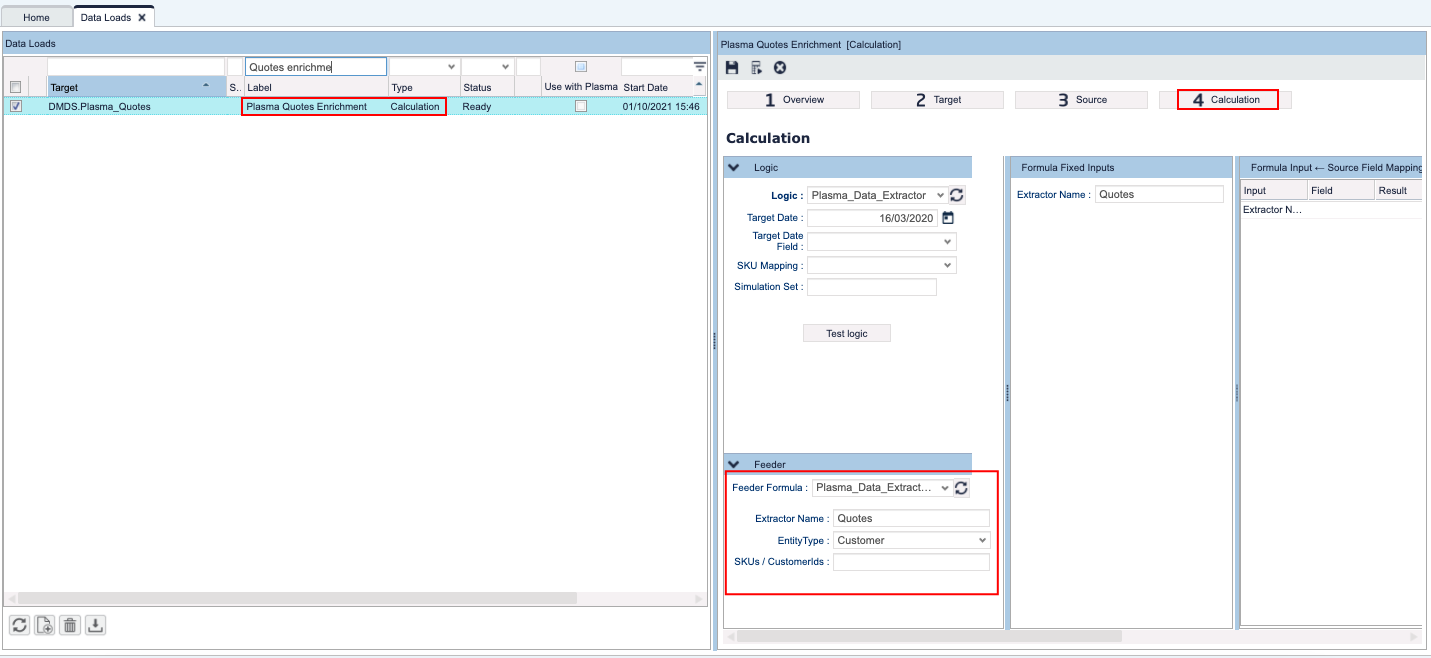Open step 2 Target
This screenshot has height=658, width=1431.
point(937,99)
